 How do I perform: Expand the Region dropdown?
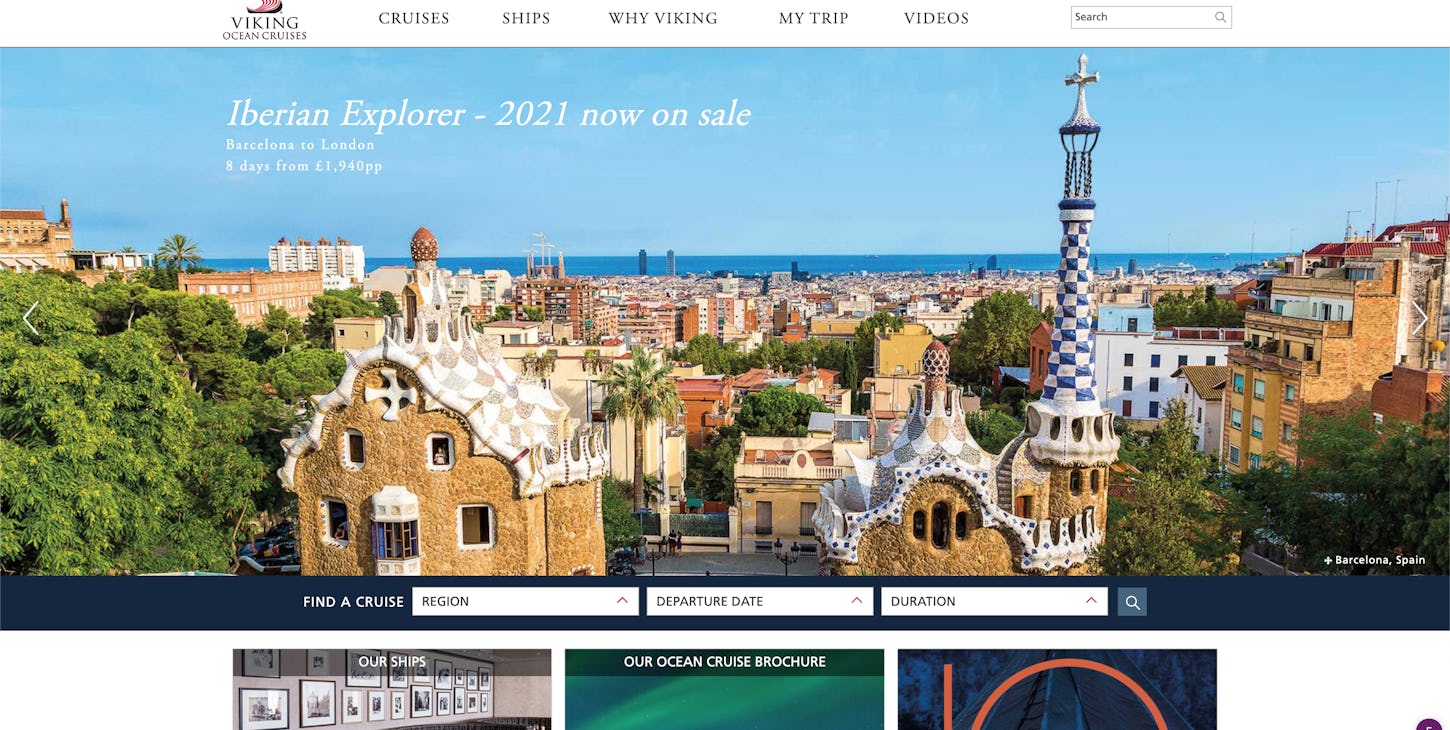click(525, 601)
